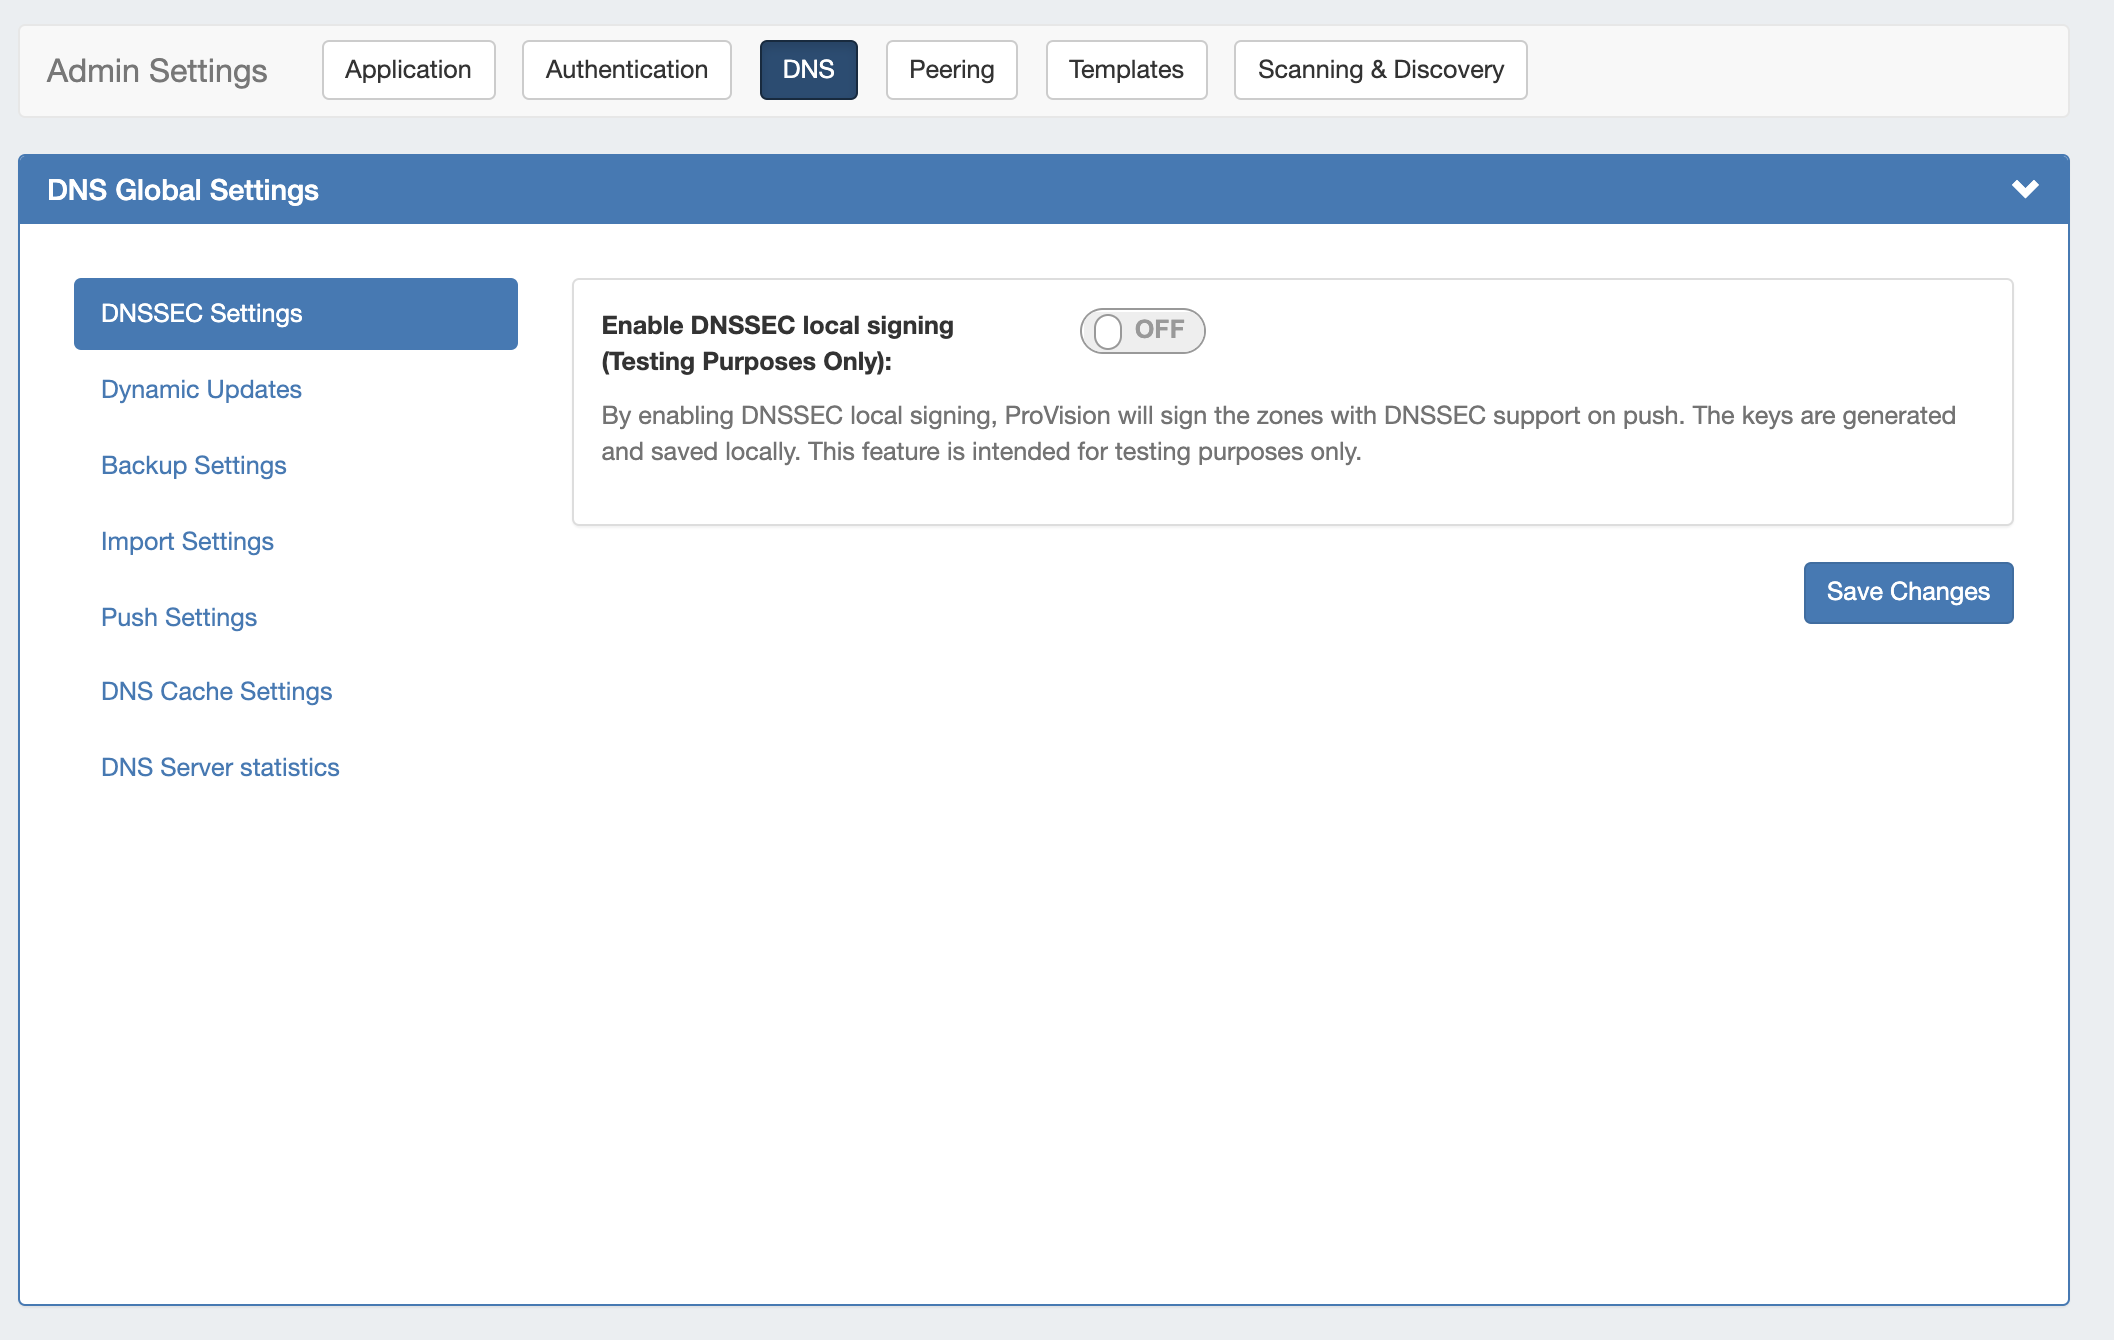Open DNS Server statistics
The image size is (2114, 1340).
coord(220,768)
